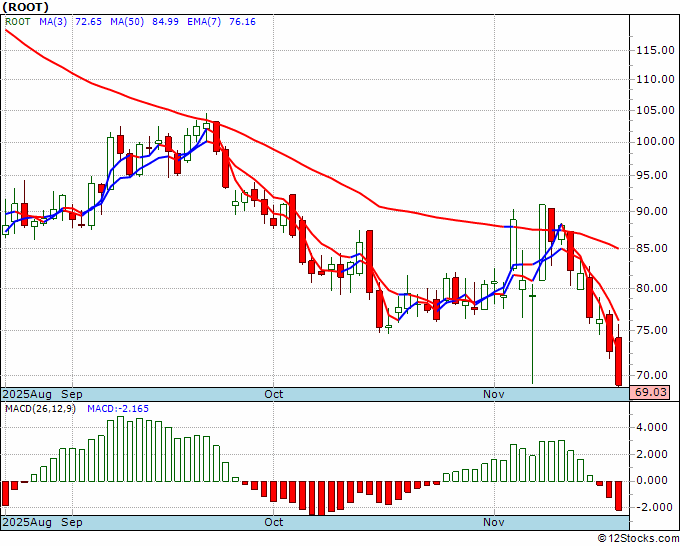
Task: Click the Nov label on MACD axis
Action: pyautogui.click(x=494, y=522)
